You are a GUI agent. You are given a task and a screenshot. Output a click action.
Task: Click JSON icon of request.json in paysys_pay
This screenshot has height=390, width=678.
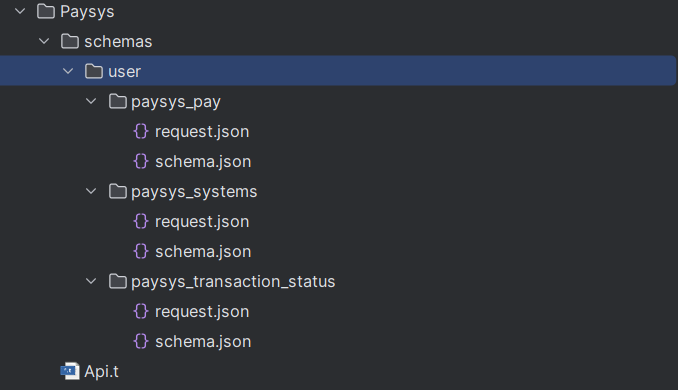pos(141,131)
